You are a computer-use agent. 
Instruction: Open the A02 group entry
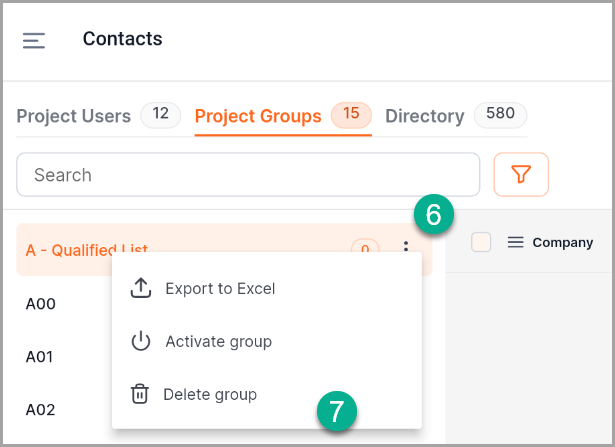tap(41, 410)
